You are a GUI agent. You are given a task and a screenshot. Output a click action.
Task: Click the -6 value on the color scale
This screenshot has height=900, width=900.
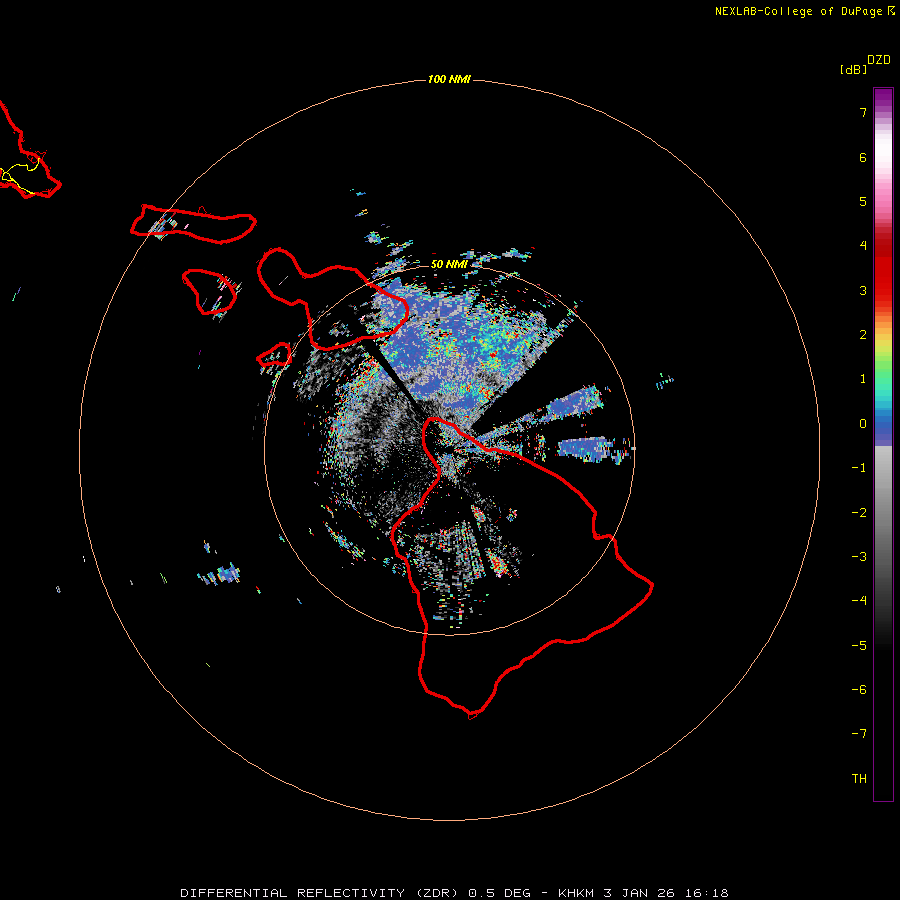tap(859, 690)
